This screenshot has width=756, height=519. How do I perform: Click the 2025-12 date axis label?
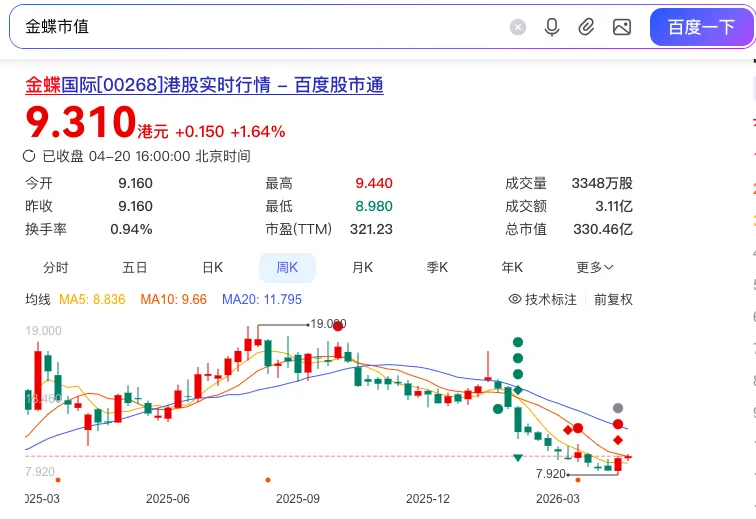tap(428, 499)
